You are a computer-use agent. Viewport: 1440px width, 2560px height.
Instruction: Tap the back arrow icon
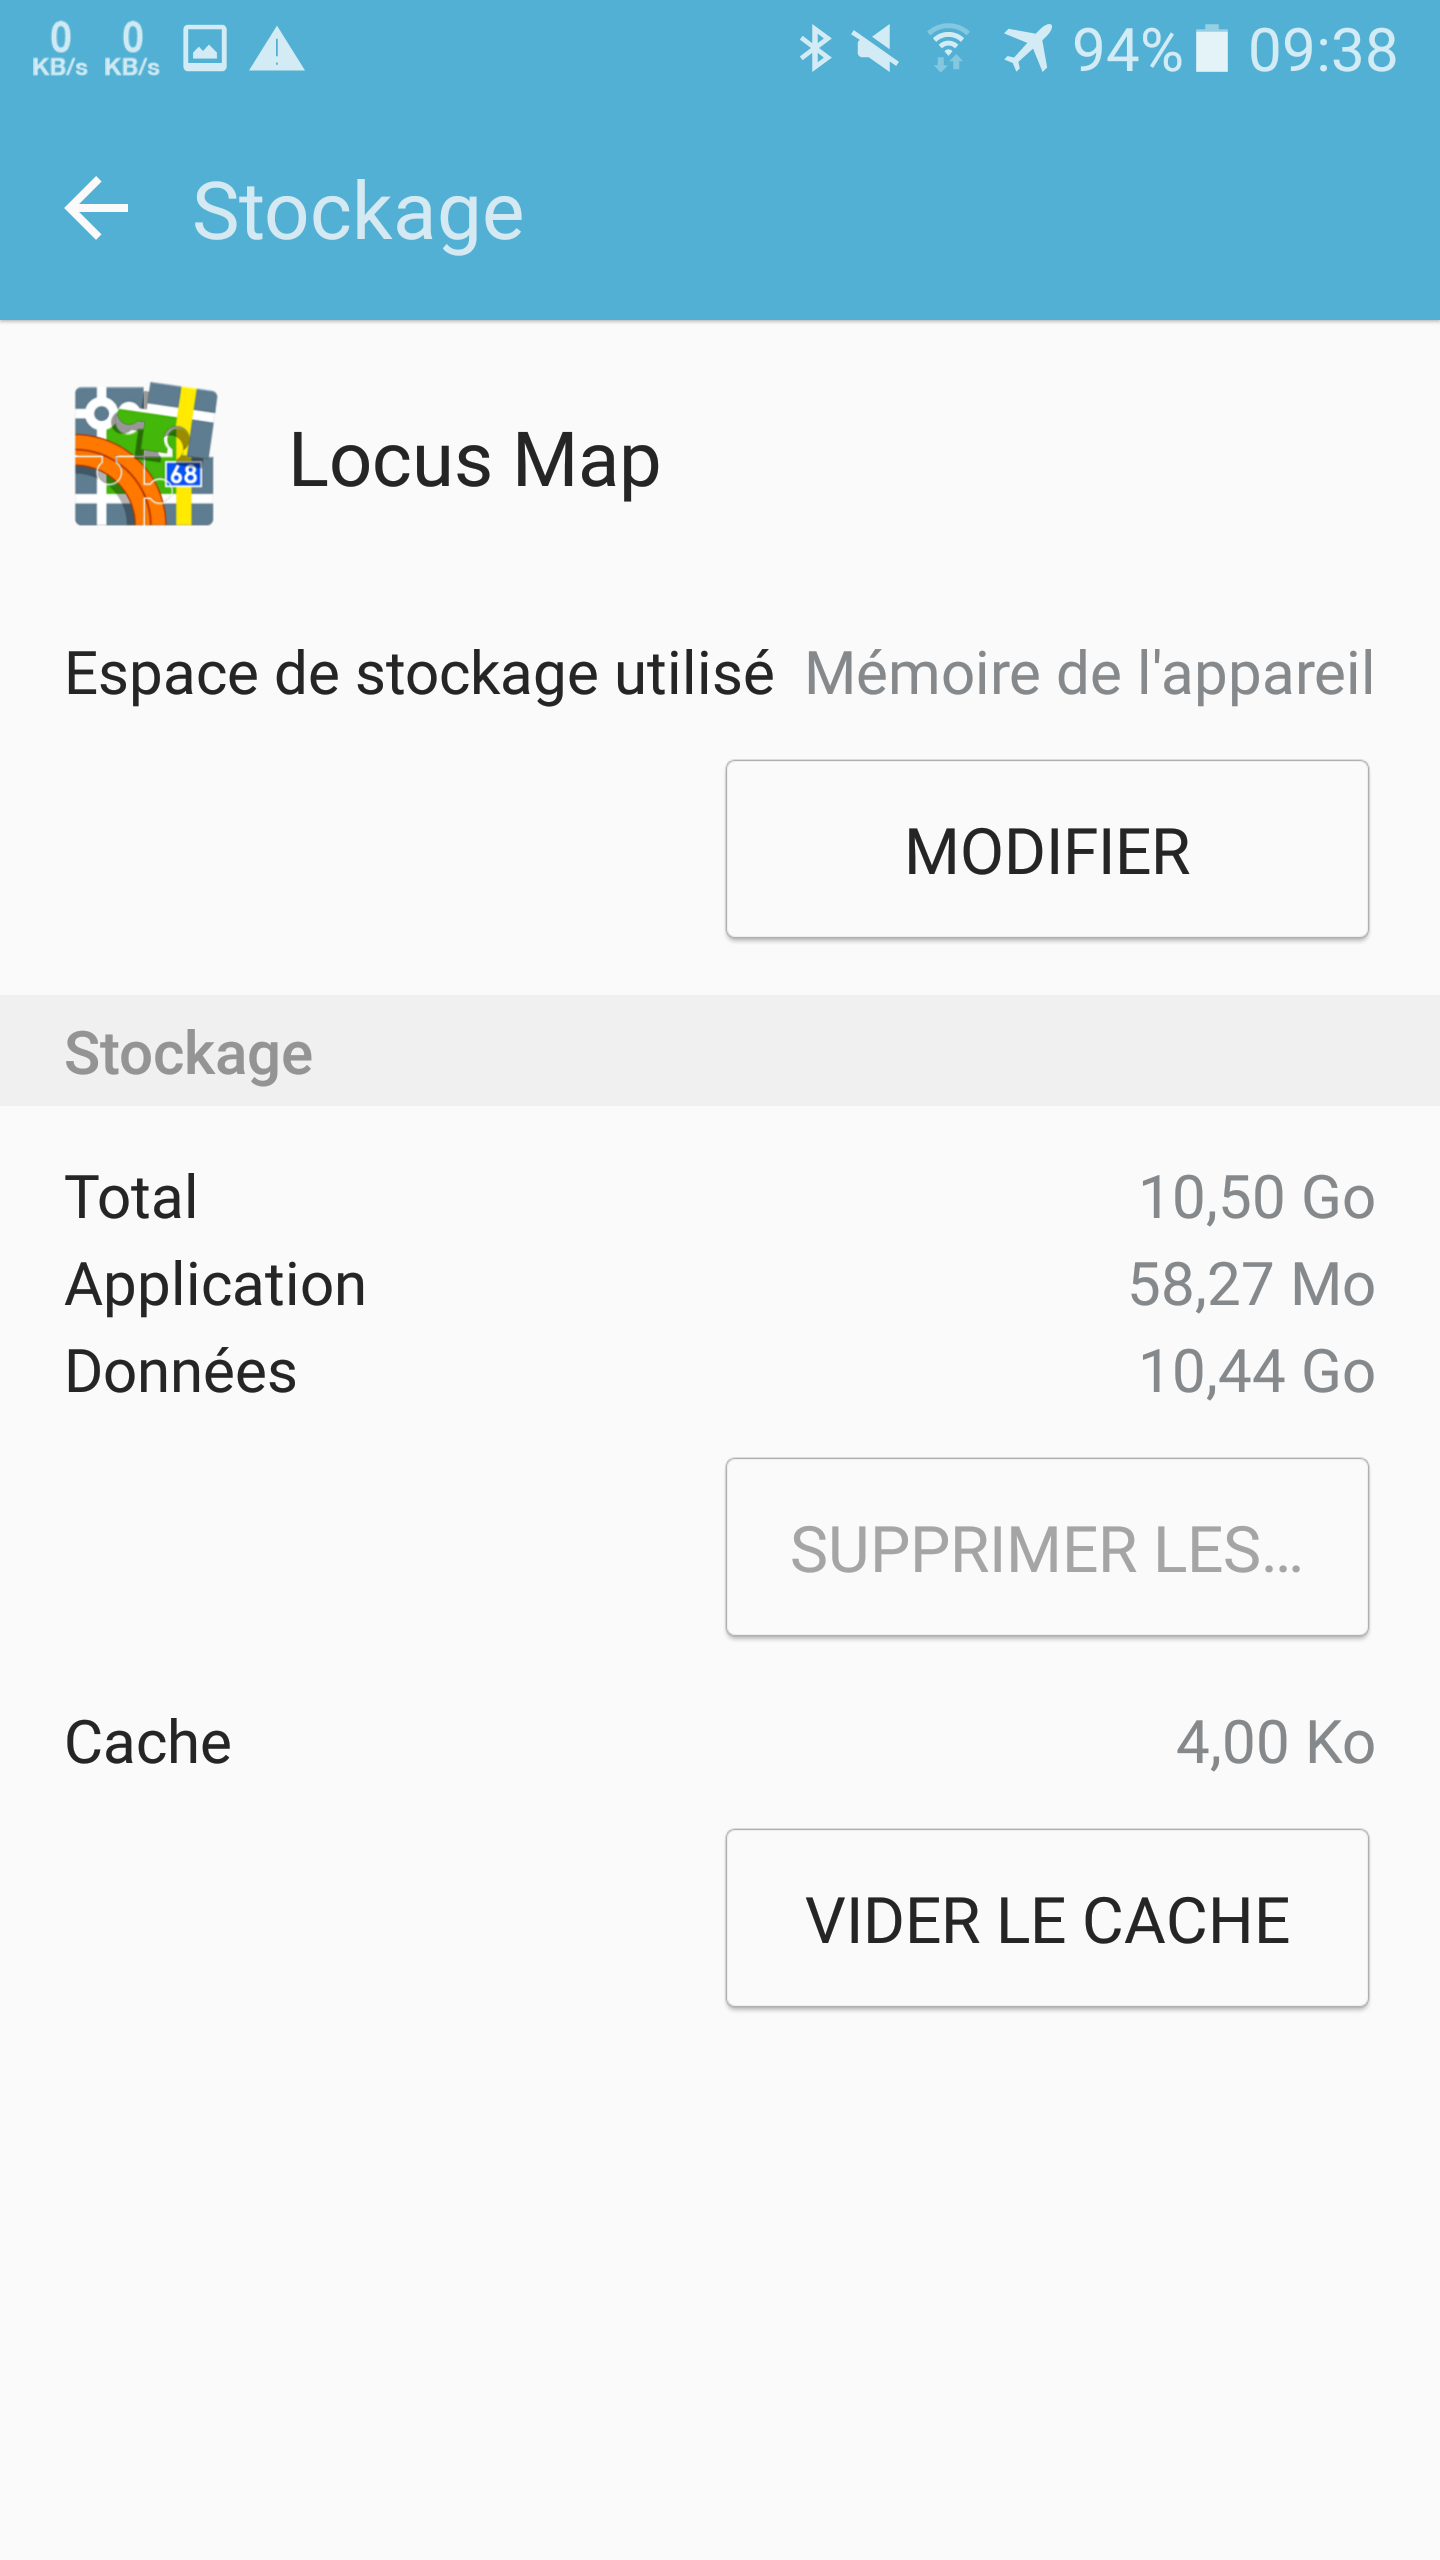(97, 210)
